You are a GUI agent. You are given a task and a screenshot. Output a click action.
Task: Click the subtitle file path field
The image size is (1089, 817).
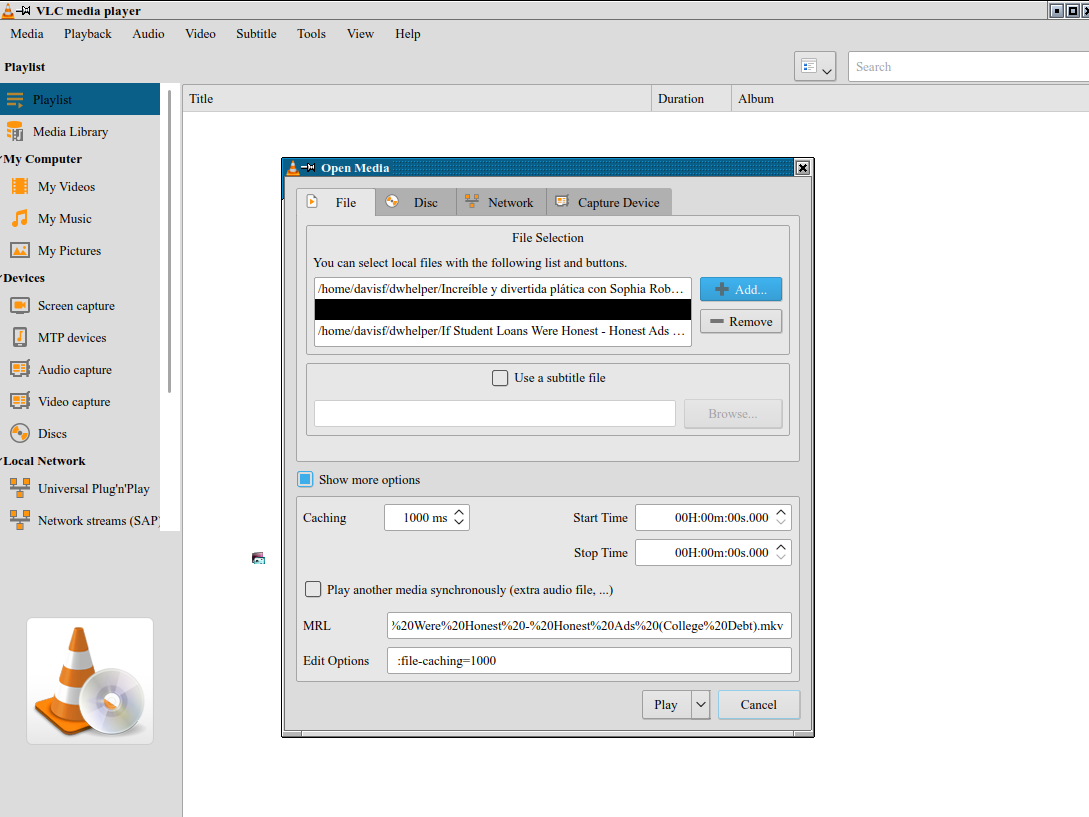click(494, 413)
